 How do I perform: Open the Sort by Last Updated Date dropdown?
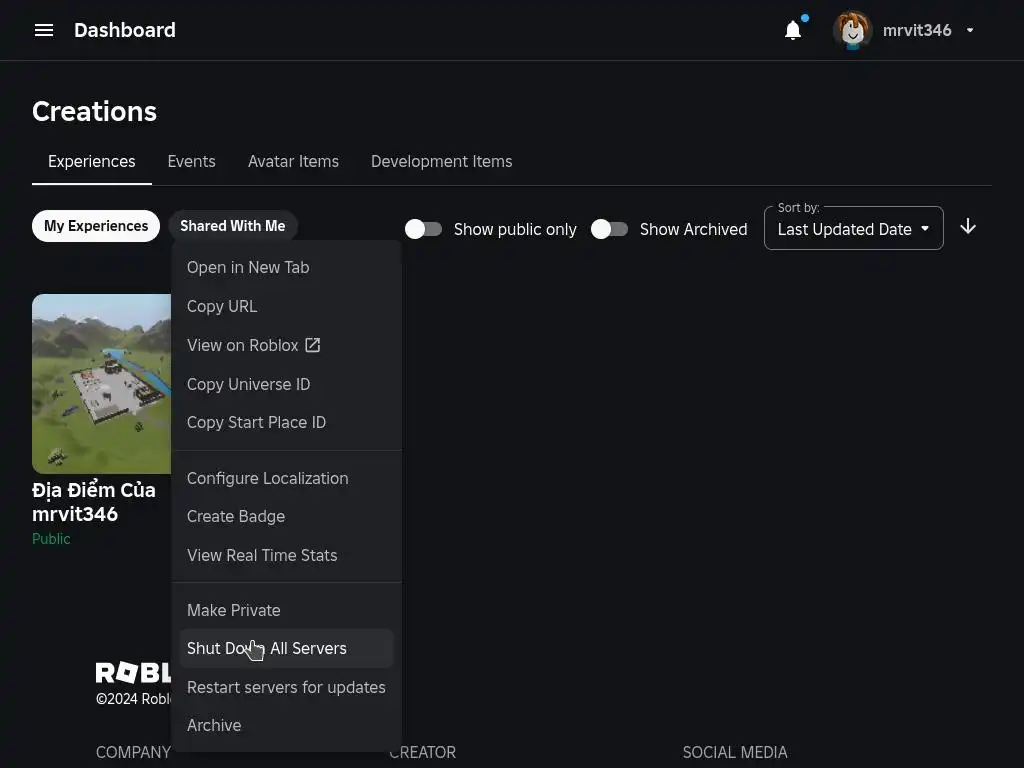pyautogui.click(x=854, y=229)
